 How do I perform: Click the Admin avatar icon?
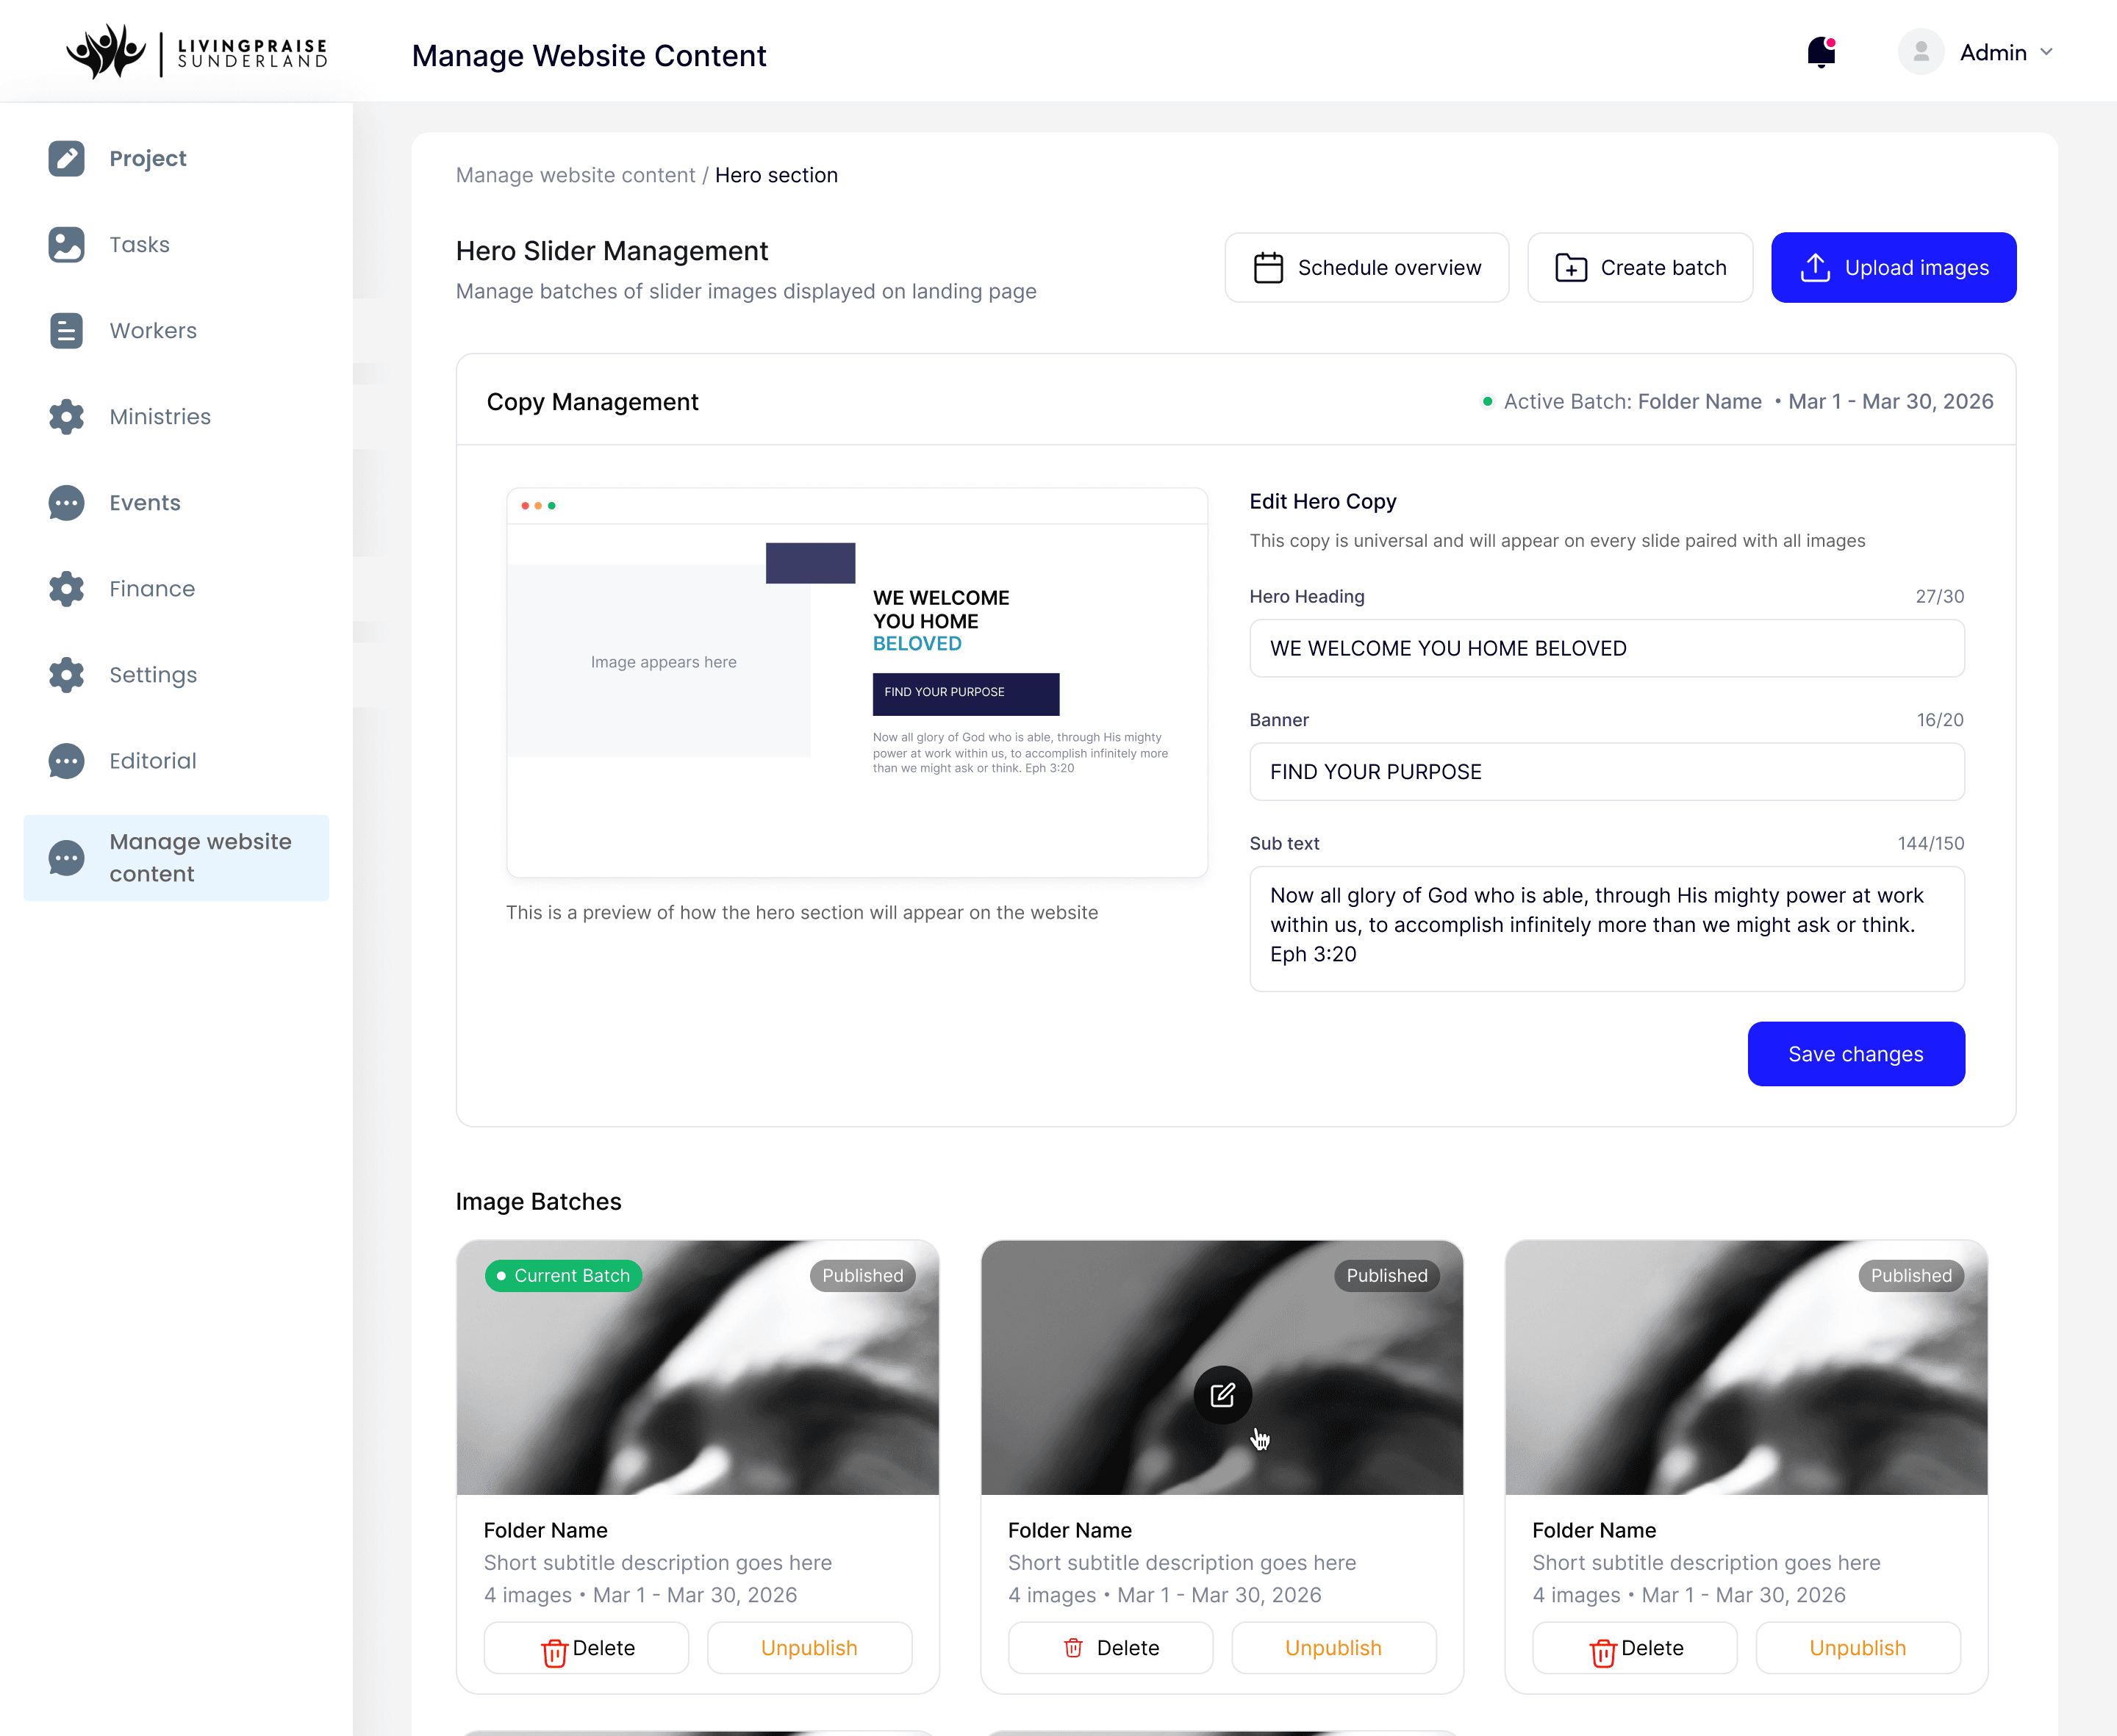1920,52
